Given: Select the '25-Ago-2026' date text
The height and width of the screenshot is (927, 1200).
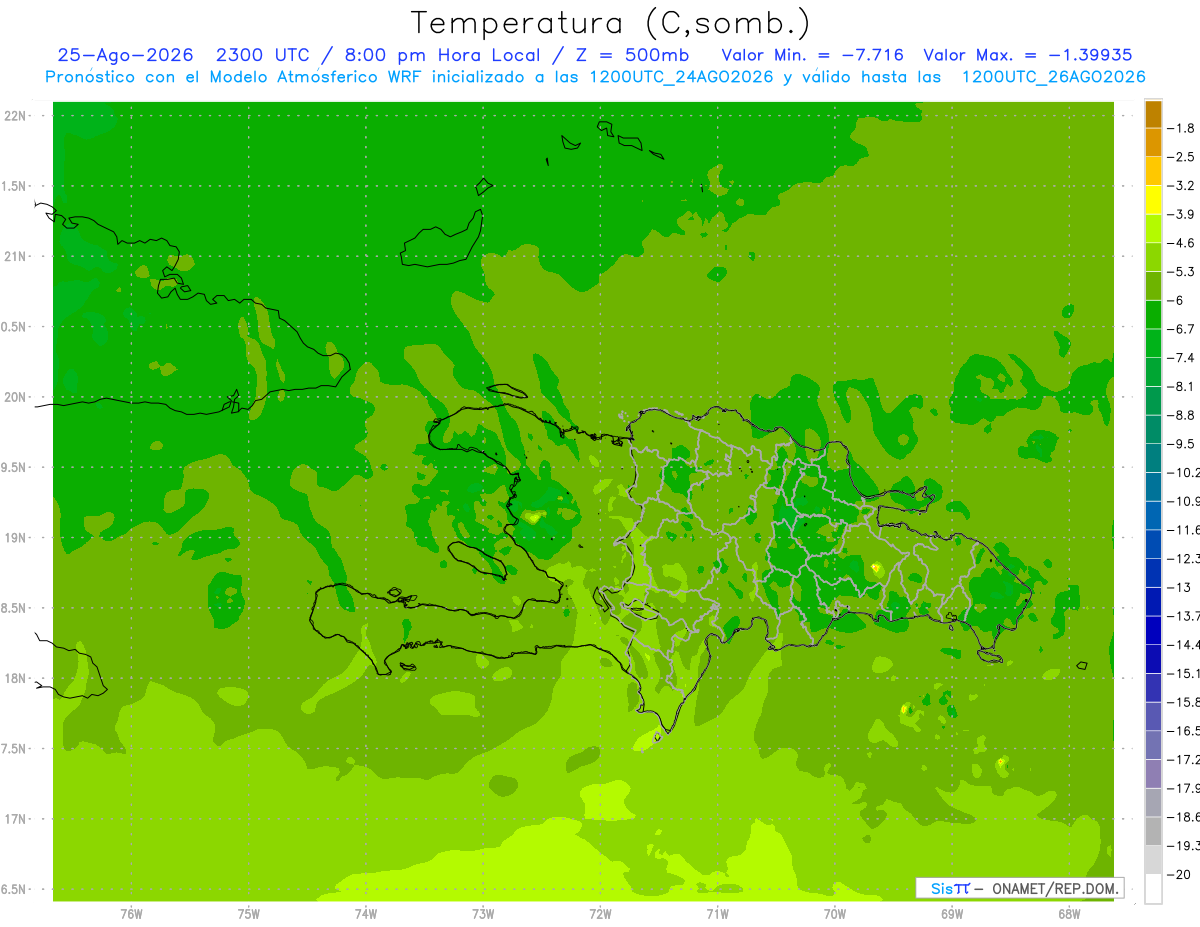Looking at the screenshot, I should tap(125, 55).
